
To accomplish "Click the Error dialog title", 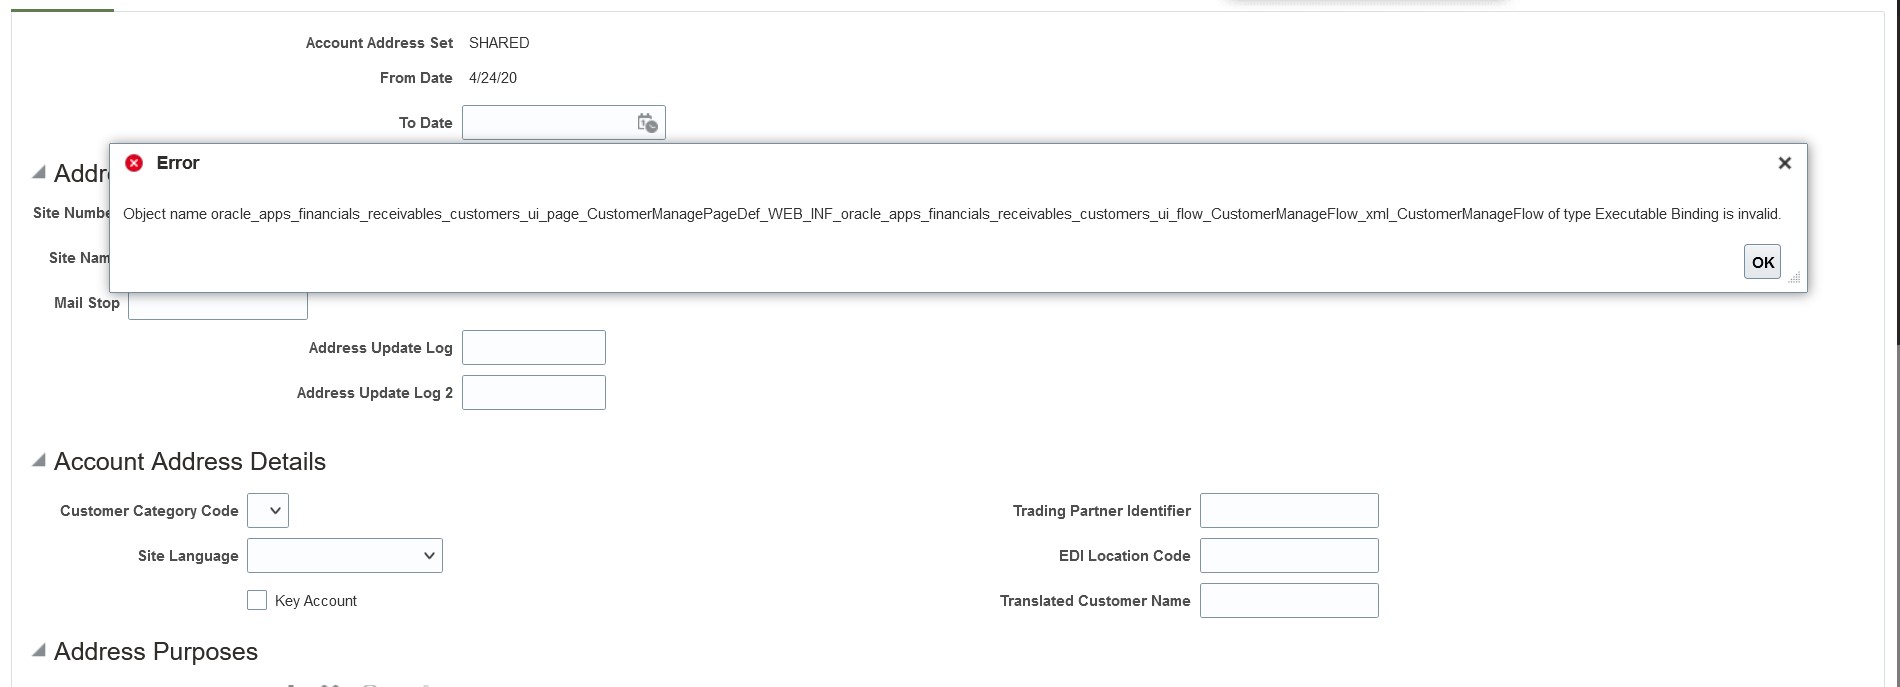I will click(x=178, y=163).
